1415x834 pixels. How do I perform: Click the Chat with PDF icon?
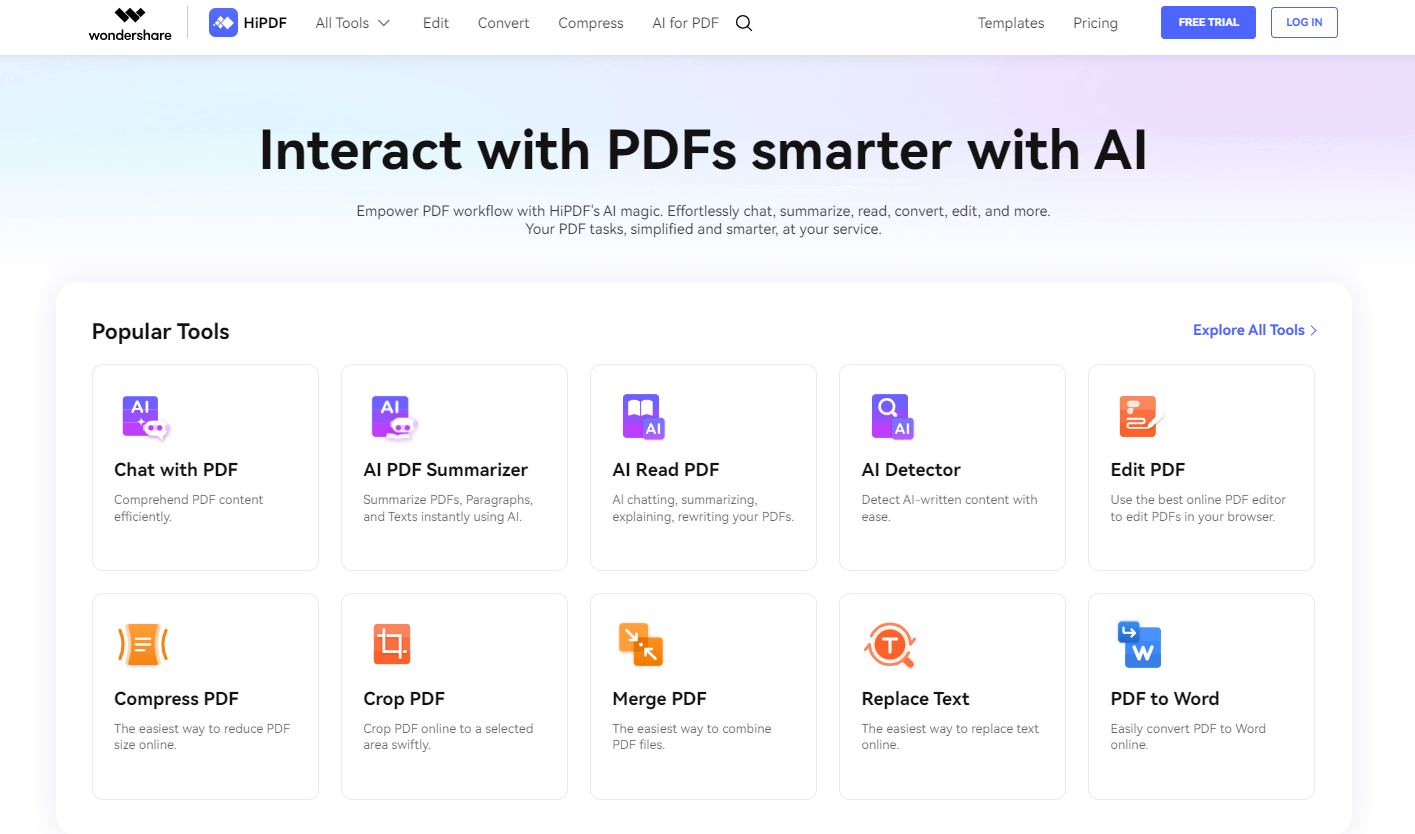(x=146, y=417)
